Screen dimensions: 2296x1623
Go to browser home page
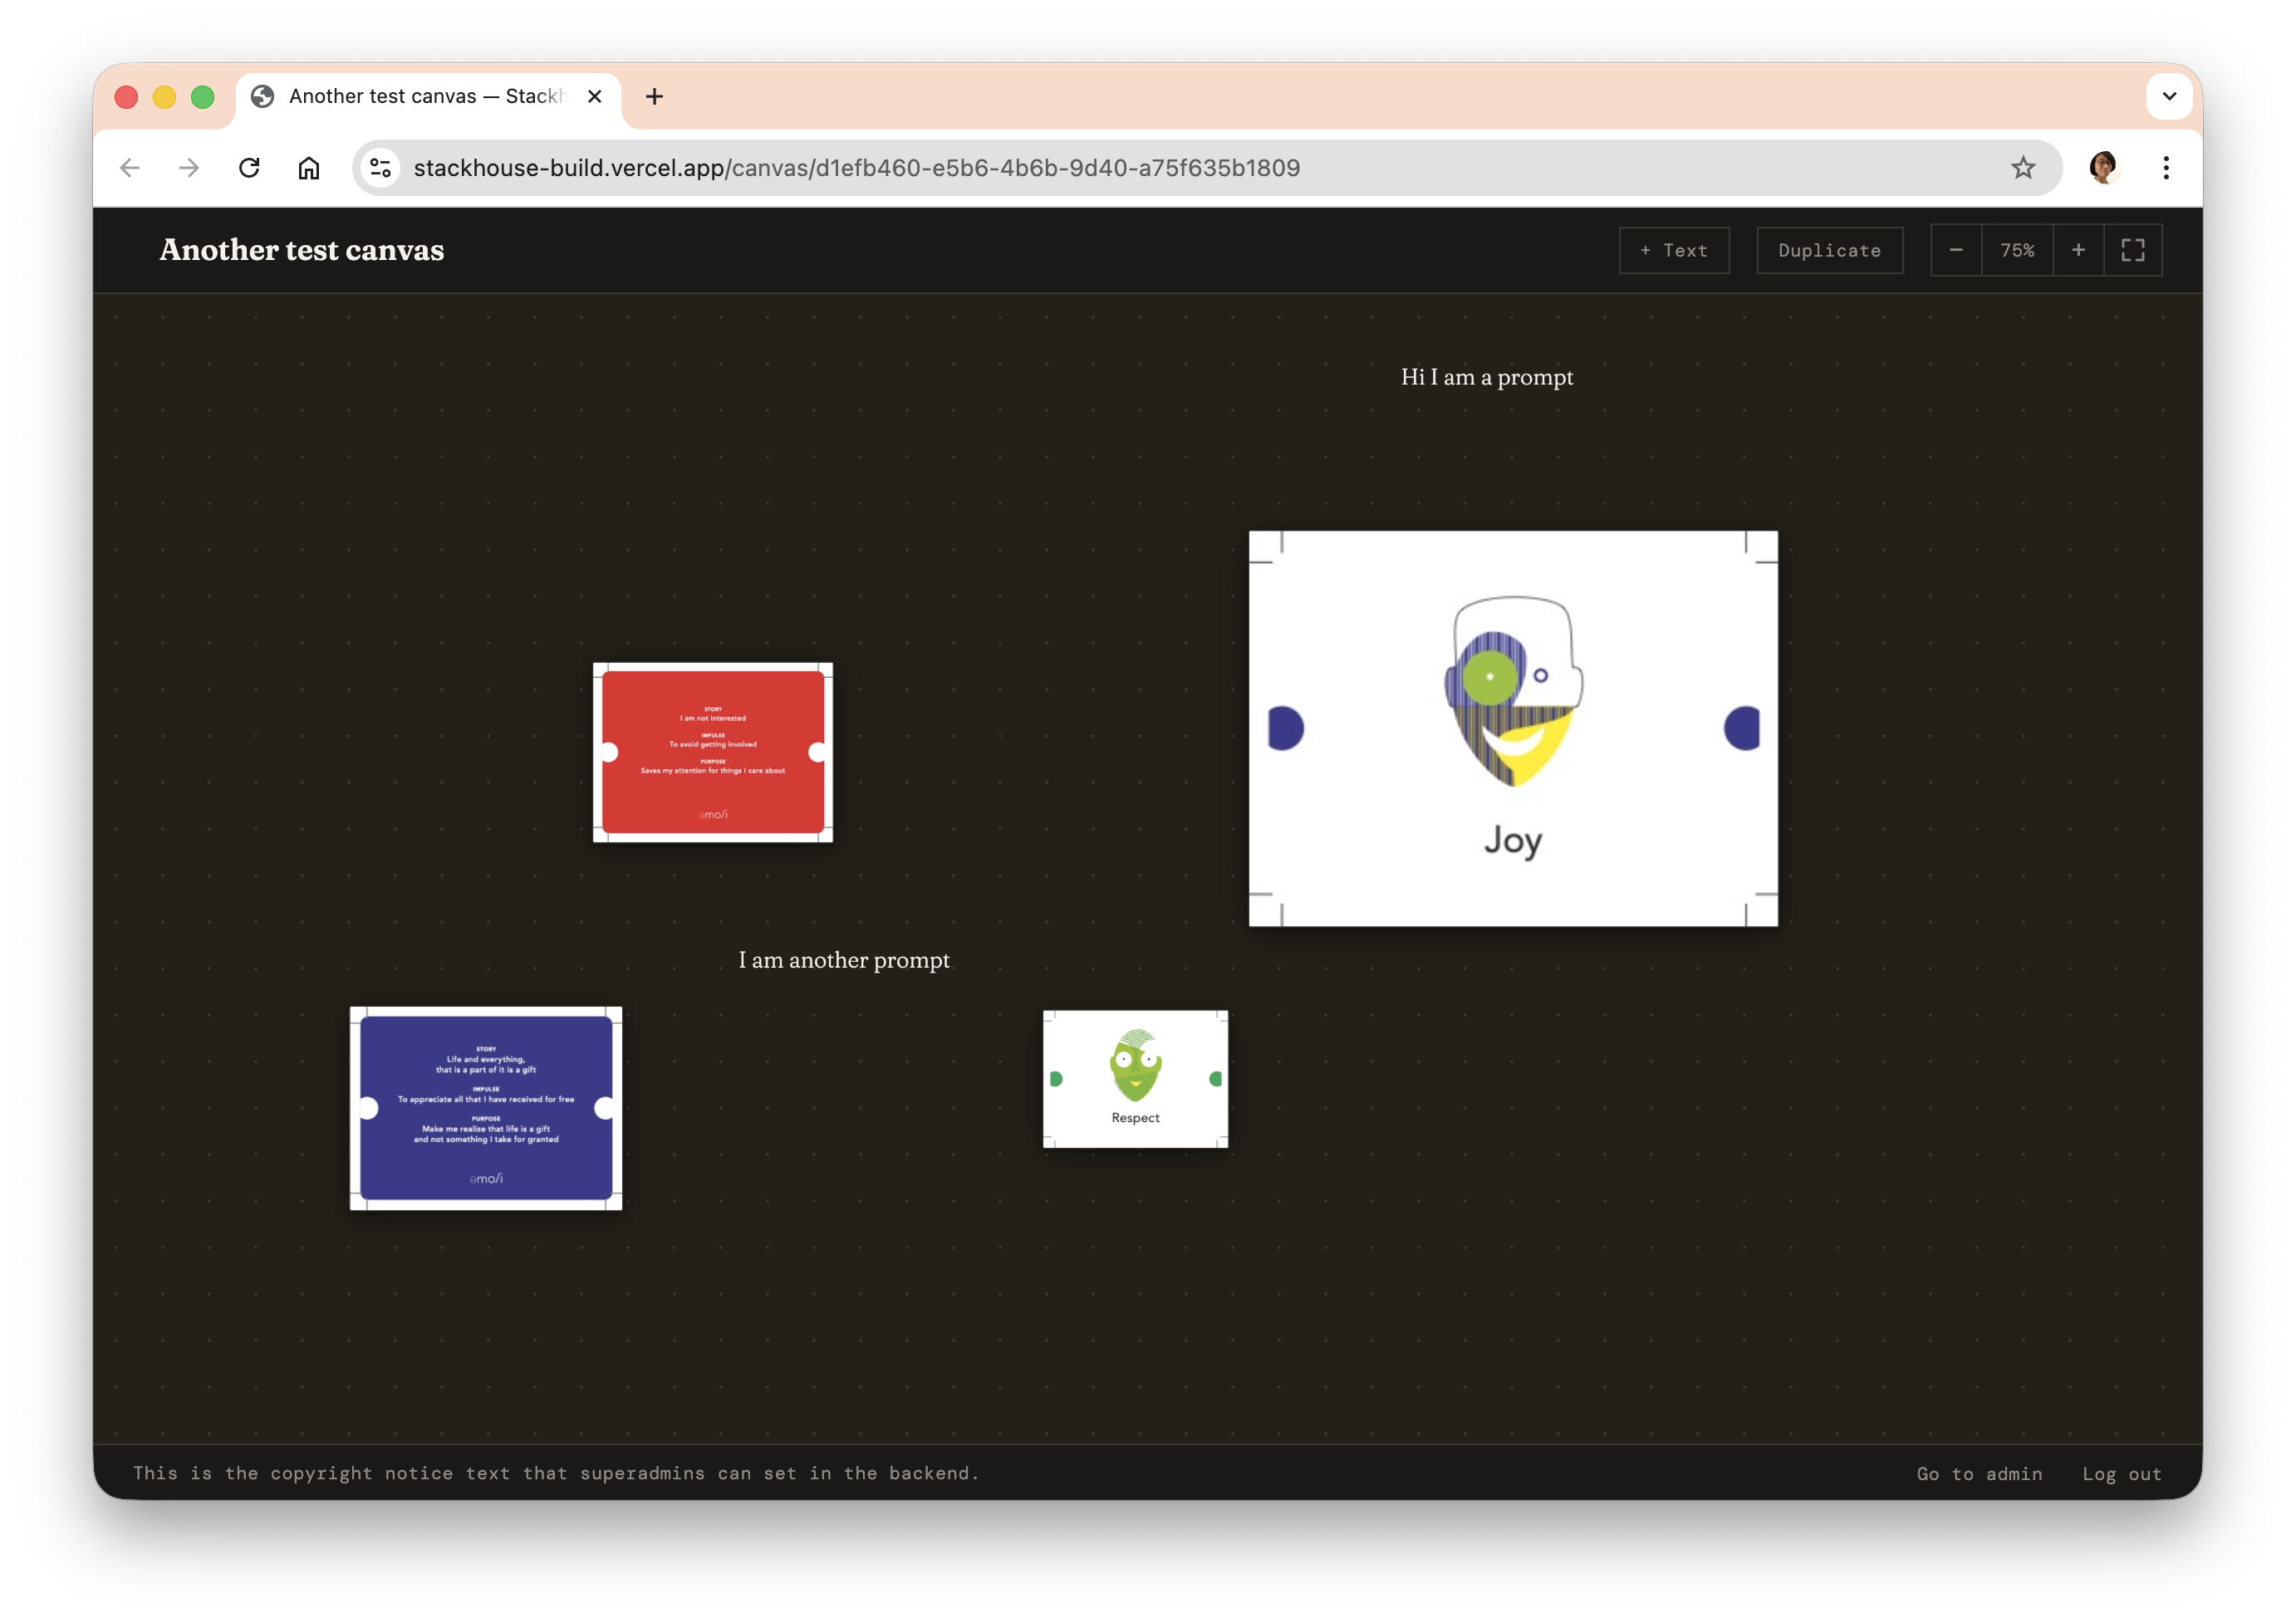[309, 168]
